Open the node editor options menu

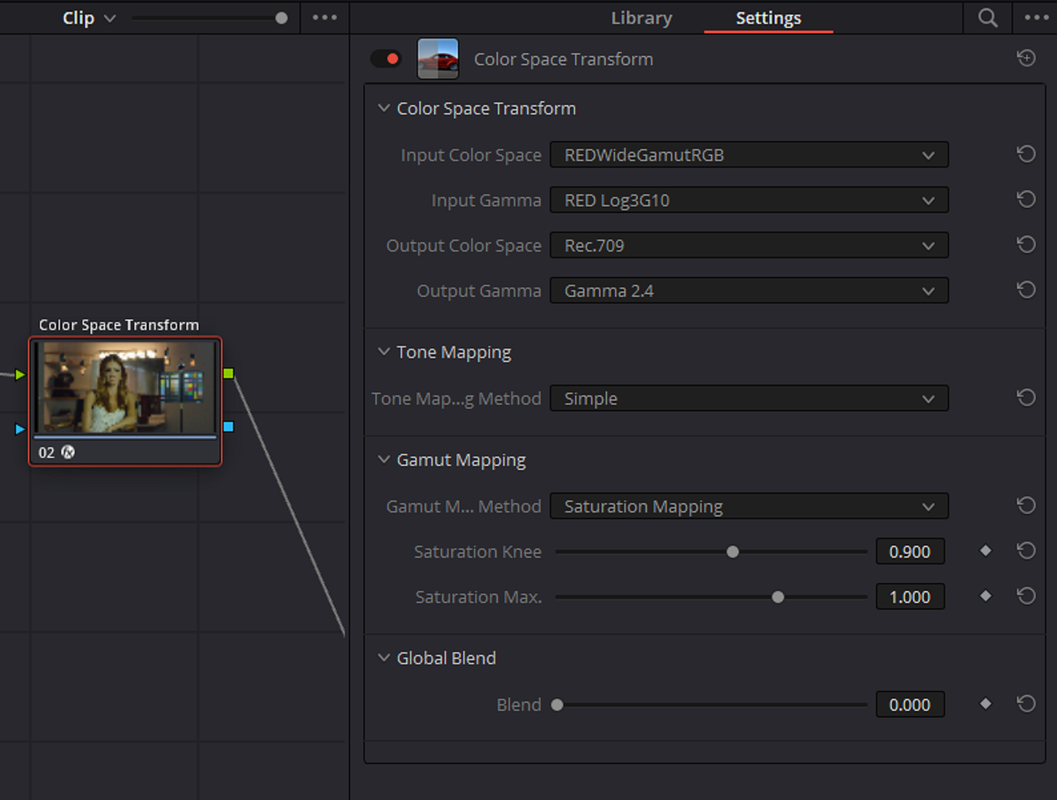pyautogui.click(x=325, y=18)
